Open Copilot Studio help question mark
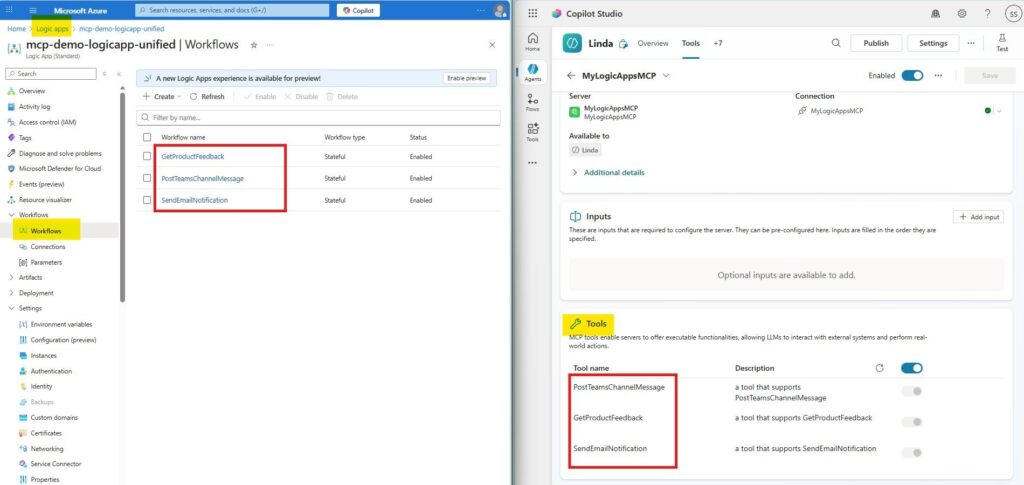 tap(987, 14)
